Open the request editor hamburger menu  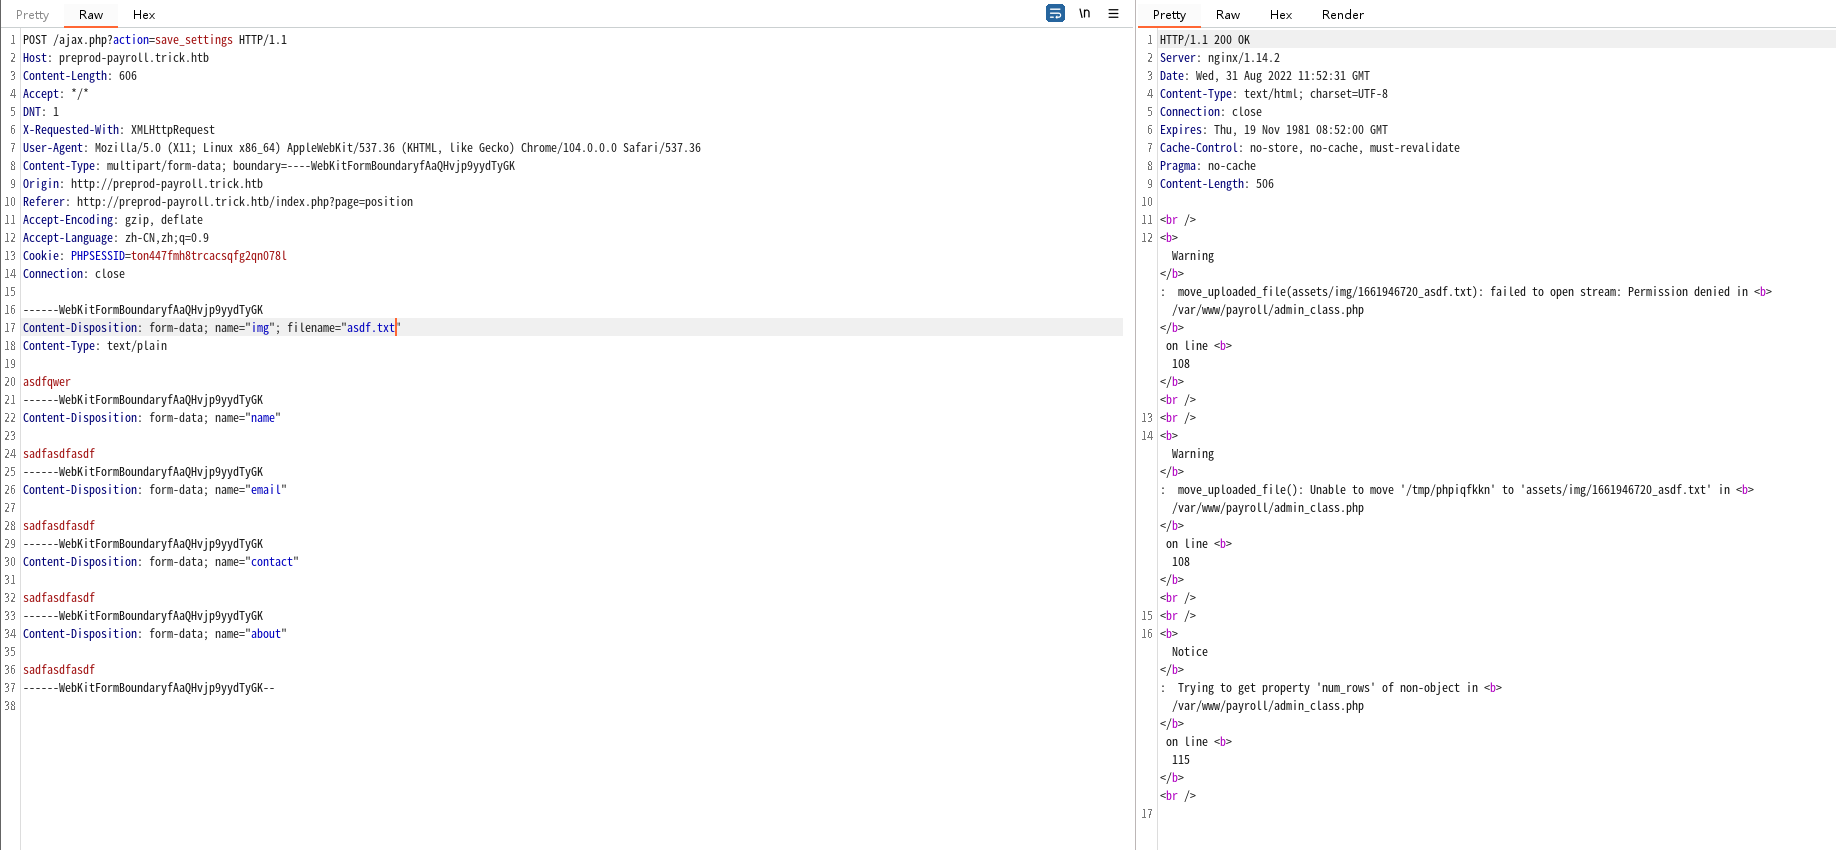click(1113, 13)
